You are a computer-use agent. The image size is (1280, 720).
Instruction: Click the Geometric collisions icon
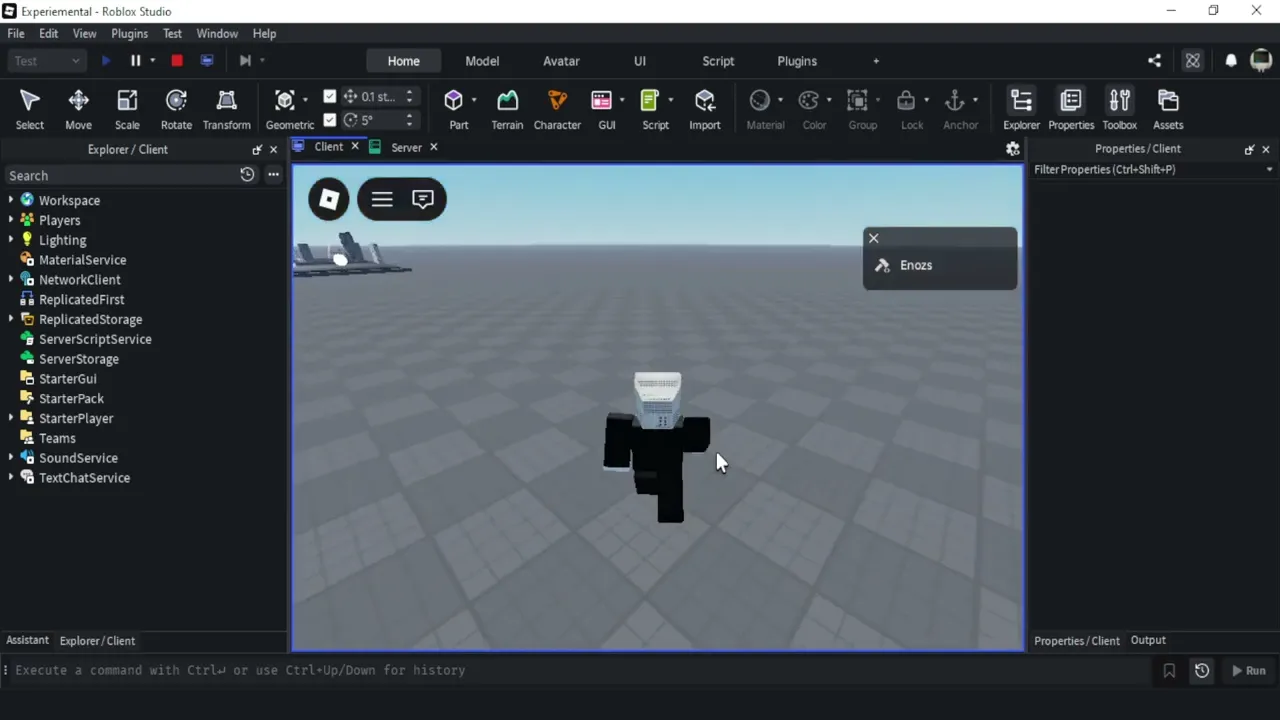(x=285, y=100)
